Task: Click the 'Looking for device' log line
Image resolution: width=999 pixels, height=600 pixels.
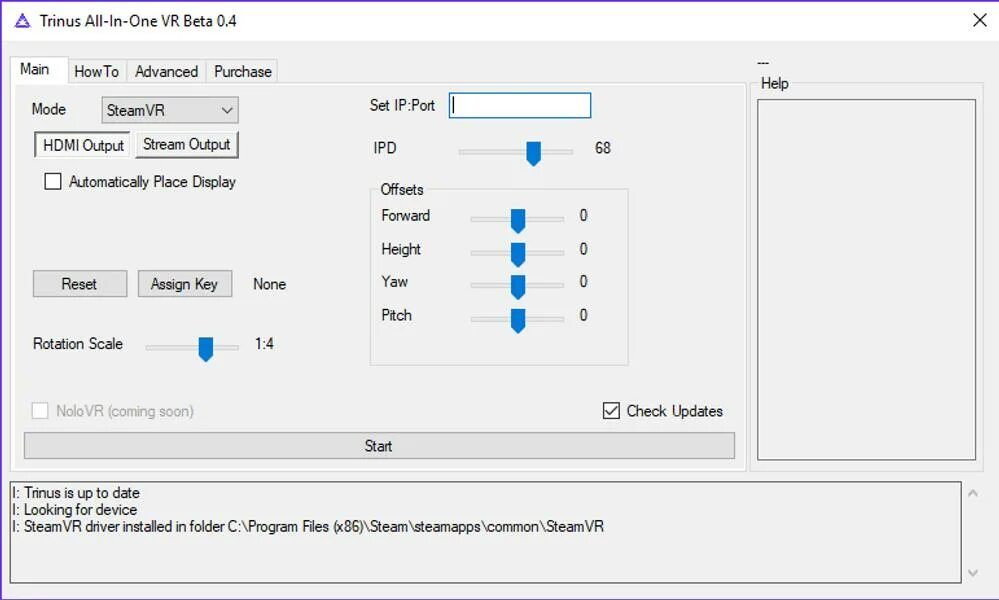Action: (75, 510)
